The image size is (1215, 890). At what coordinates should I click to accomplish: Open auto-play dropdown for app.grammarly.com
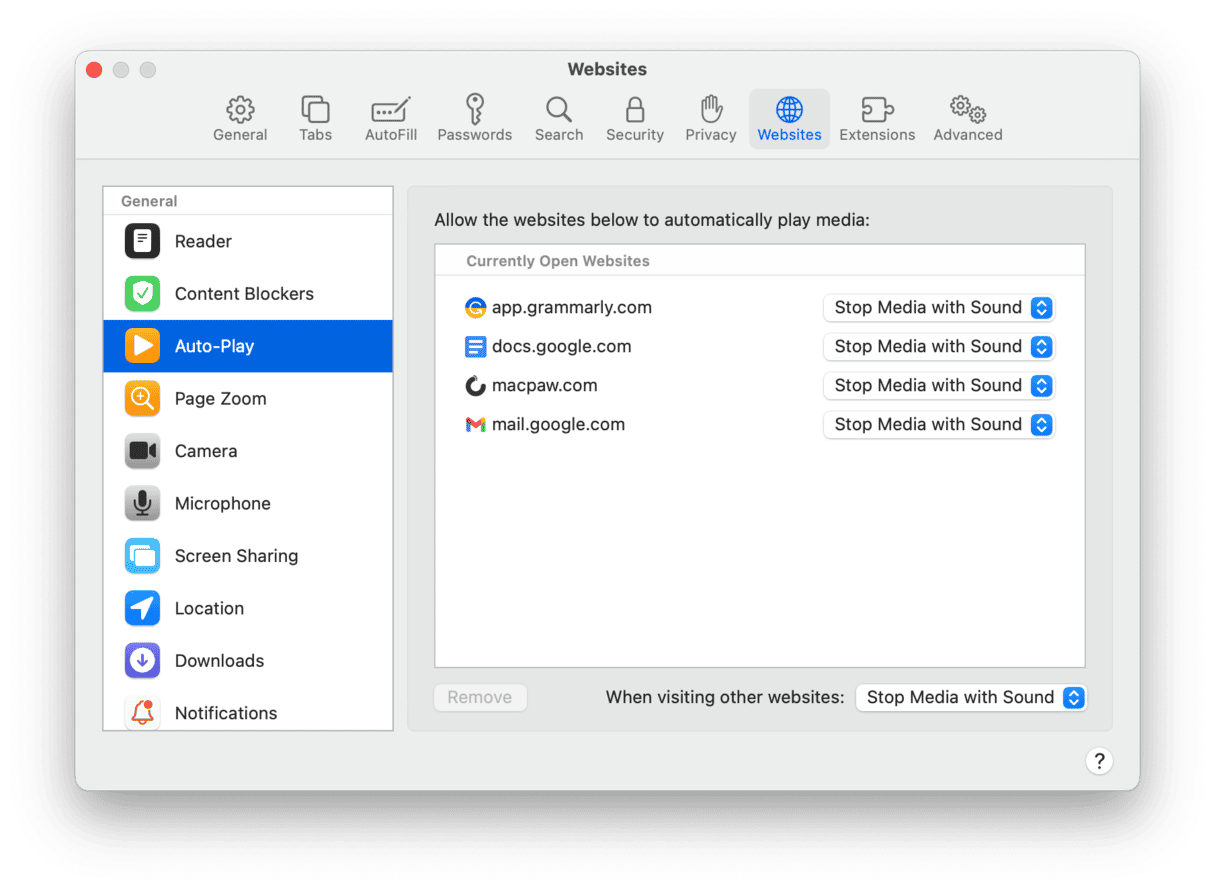click(939, 308)
